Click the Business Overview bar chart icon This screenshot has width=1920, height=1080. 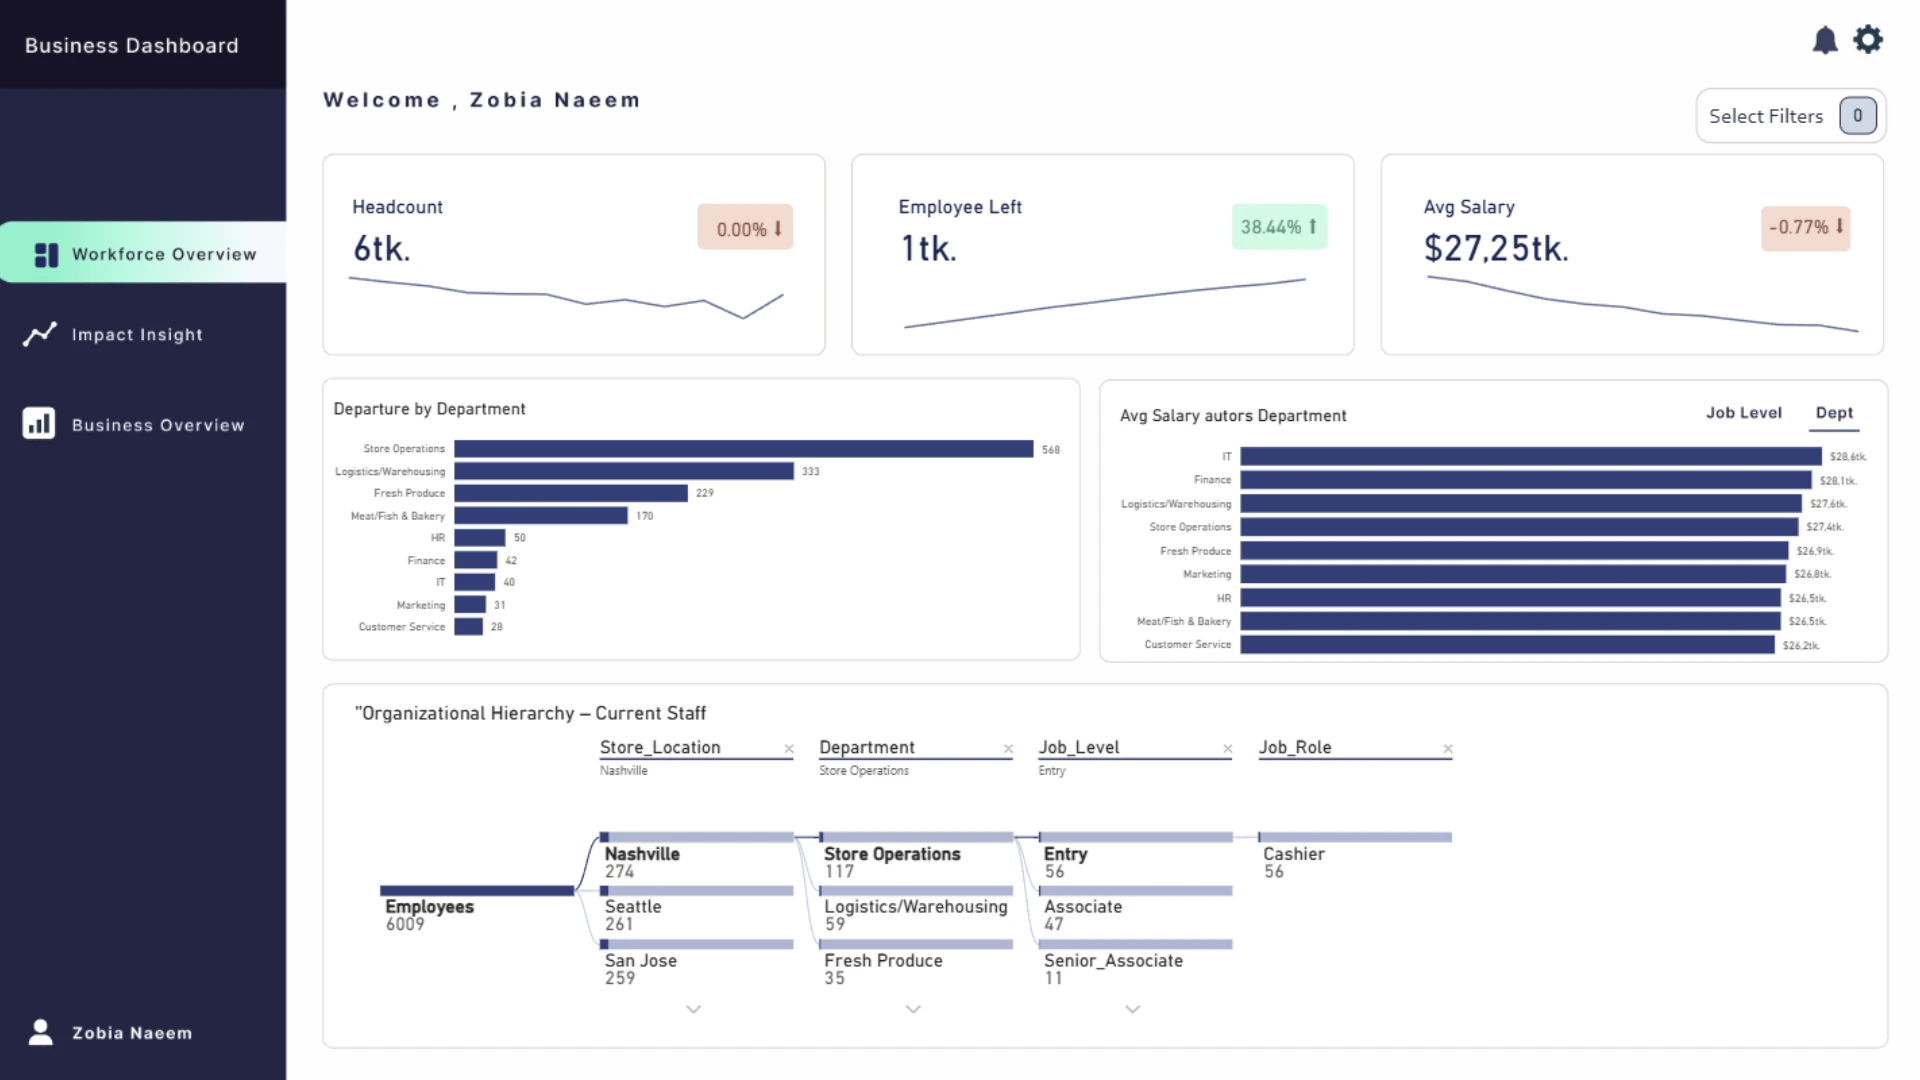pyautogui.click(x=39, y=424)
